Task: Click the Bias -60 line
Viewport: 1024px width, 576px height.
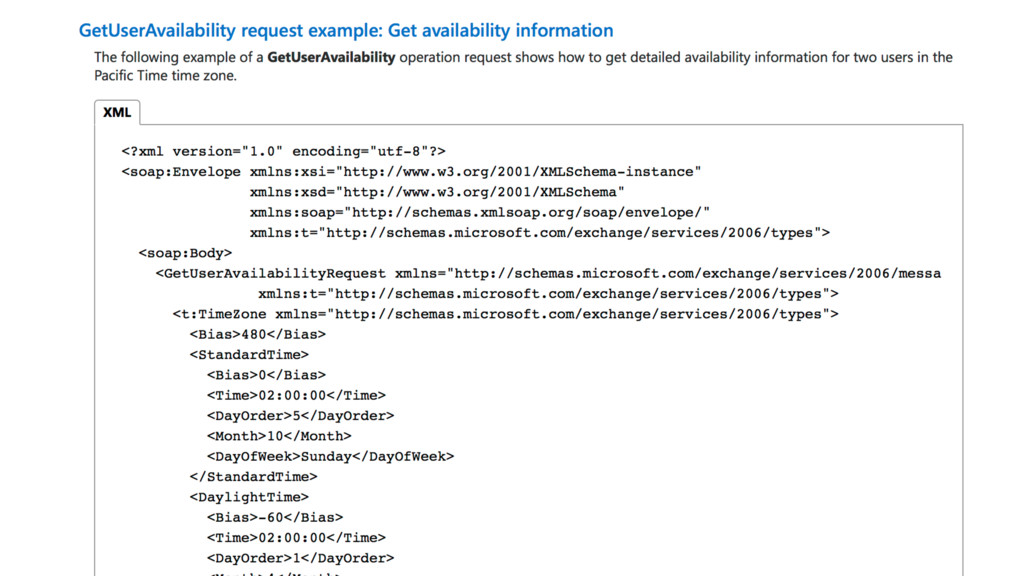Action: point(275,517)
